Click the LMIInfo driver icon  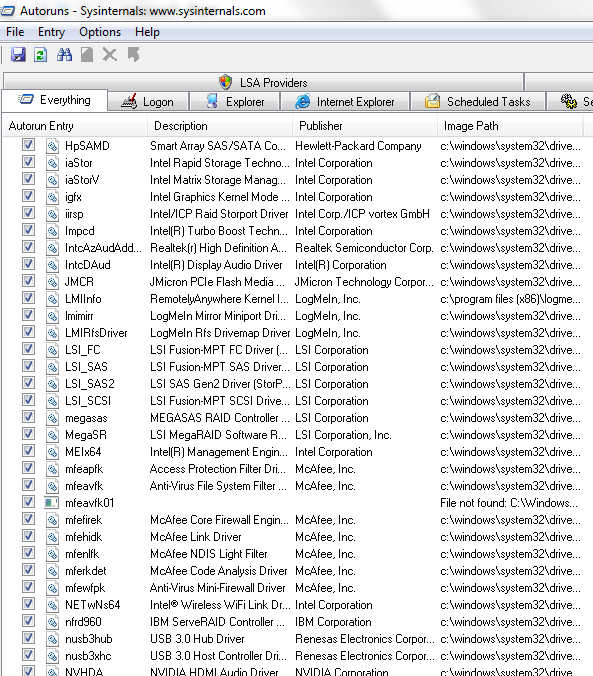(52, 299)
